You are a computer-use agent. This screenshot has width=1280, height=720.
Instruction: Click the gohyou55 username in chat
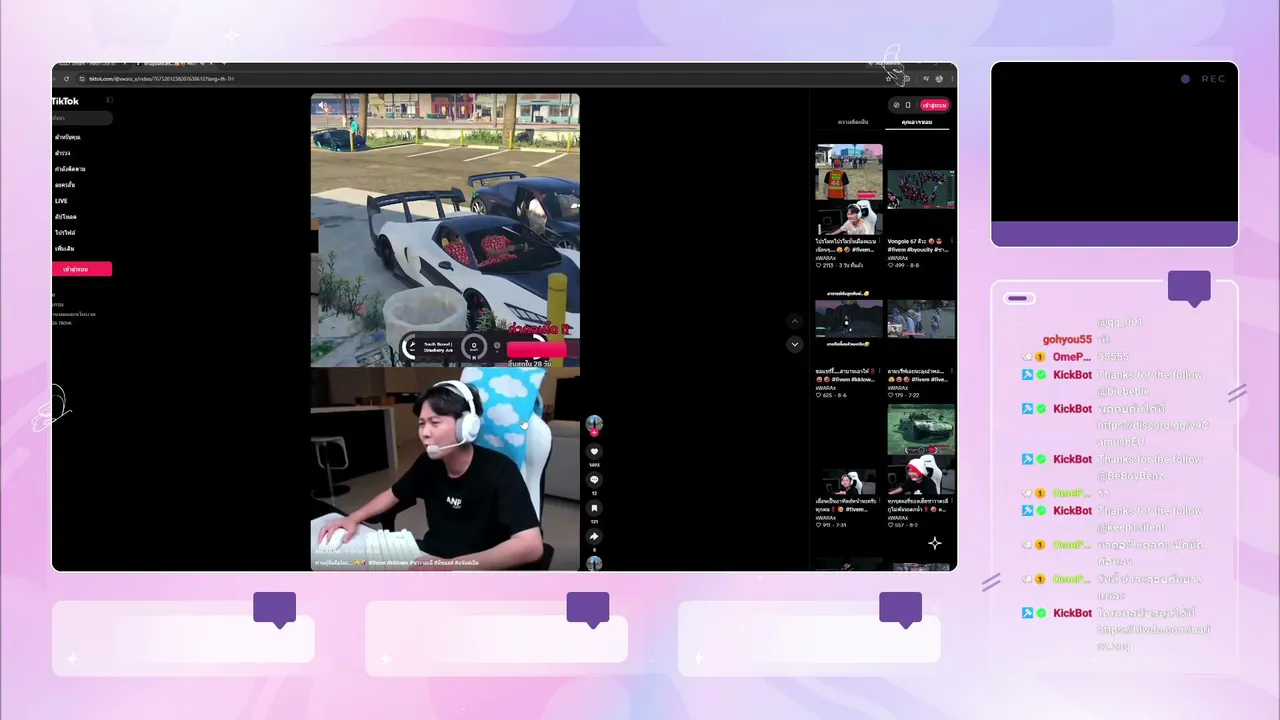(x=1067, y=340)
